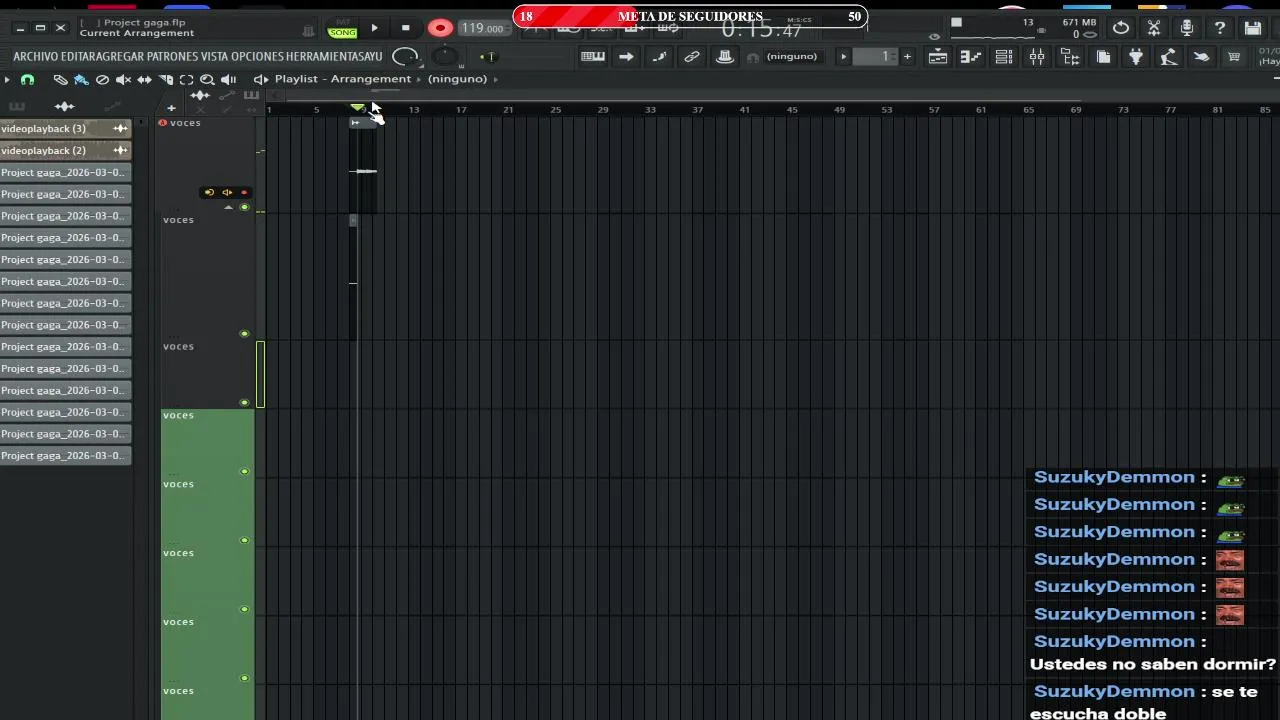The height and width of the screenshot is (720, 1280).
Task: Click the red record-arm dot in track mini toolbar
Action: click(x=245, y=192)
